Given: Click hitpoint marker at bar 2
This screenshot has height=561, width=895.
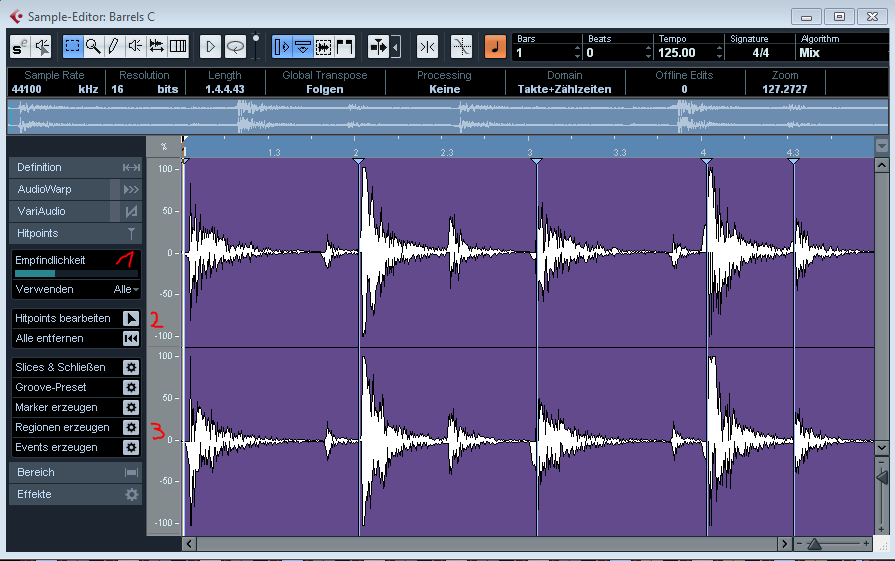Looking at the screenshot, I should click(358, 162).
